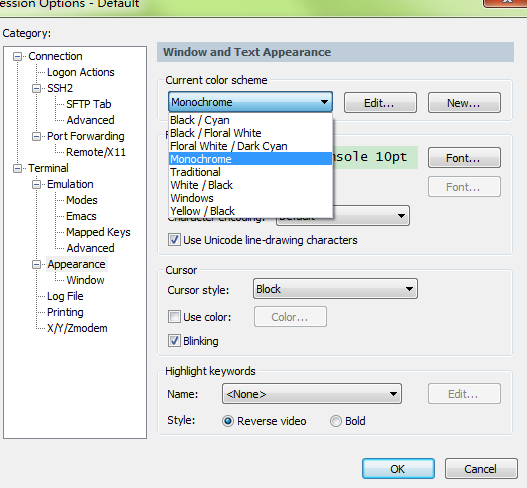The height and width of the screenshot is (488, 527).
Task: Click the disabled second Font... button
Action: [464, 187]
